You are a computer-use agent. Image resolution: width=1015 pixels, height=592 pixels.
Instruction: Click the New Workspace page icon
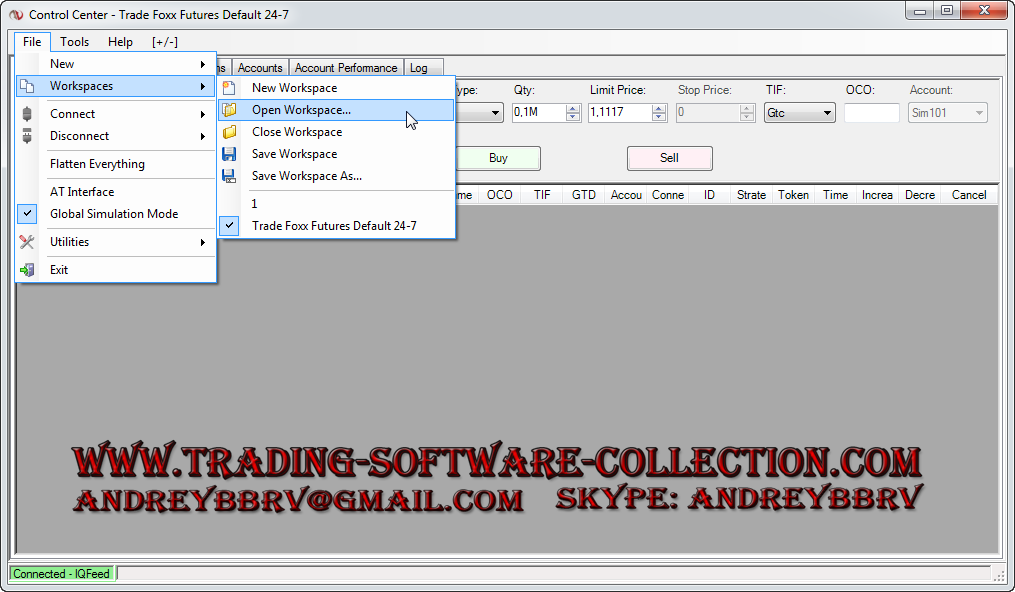[x=229, y=88]
